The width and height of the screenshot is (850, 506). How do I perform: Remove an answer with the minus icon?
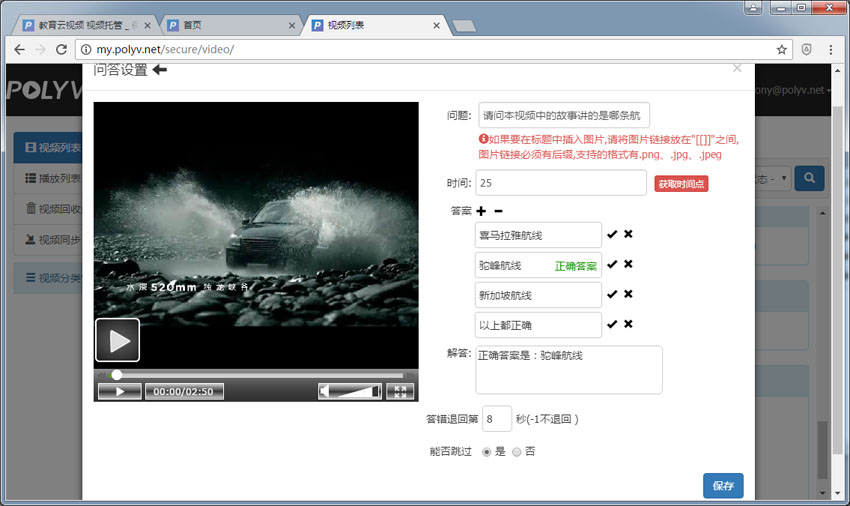498,211
